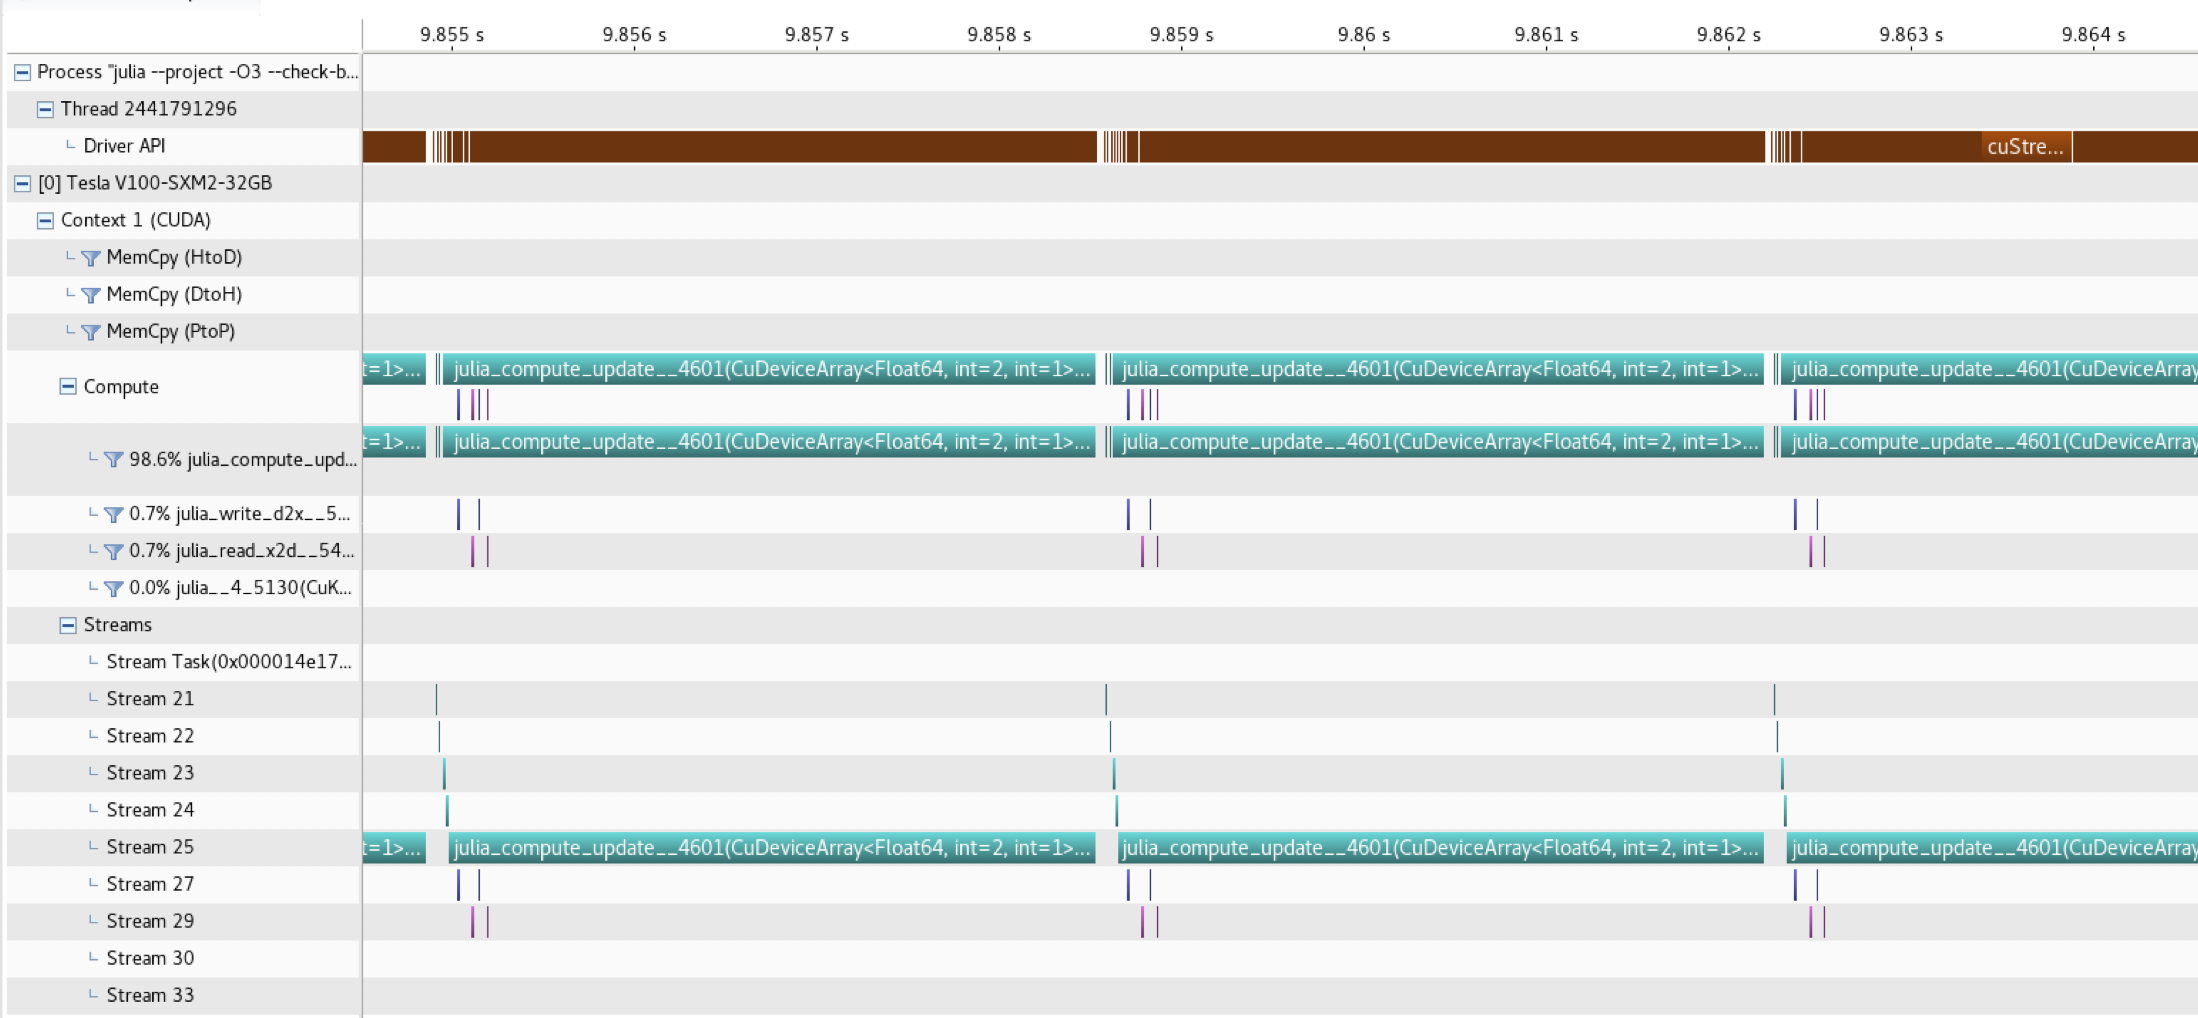Select the Driver API row label

[124, 146]
